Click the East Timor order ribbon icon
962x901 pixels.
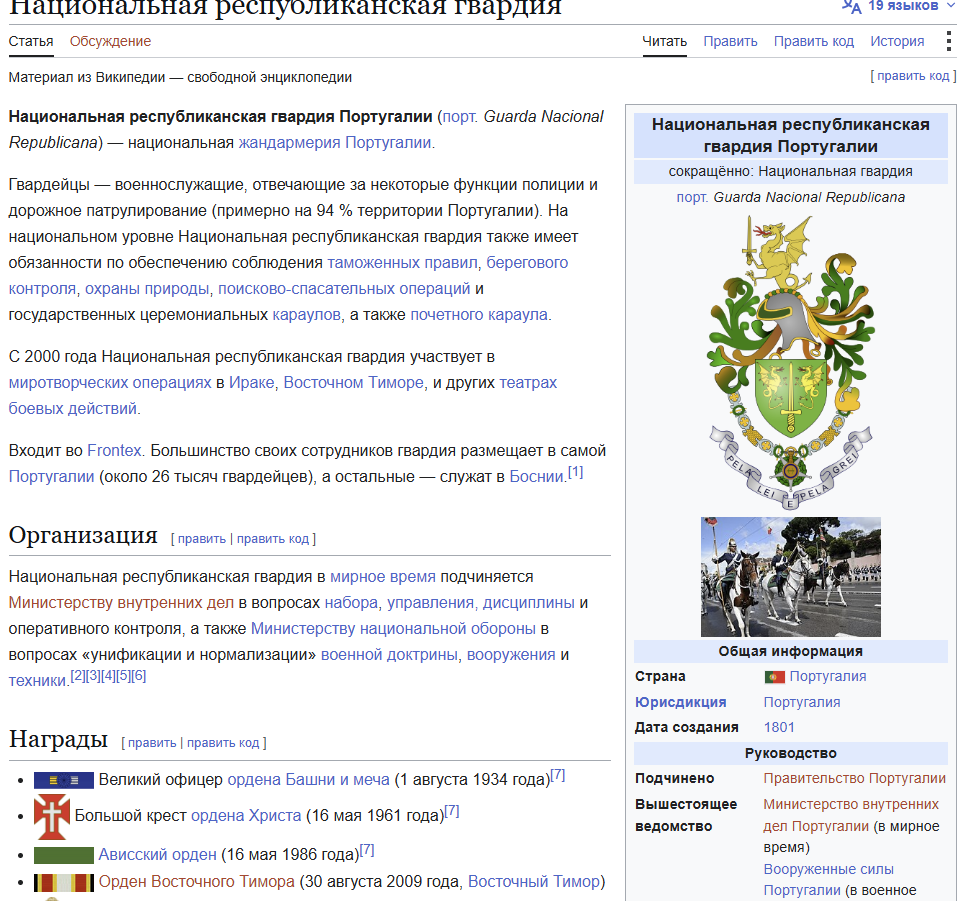64,883
